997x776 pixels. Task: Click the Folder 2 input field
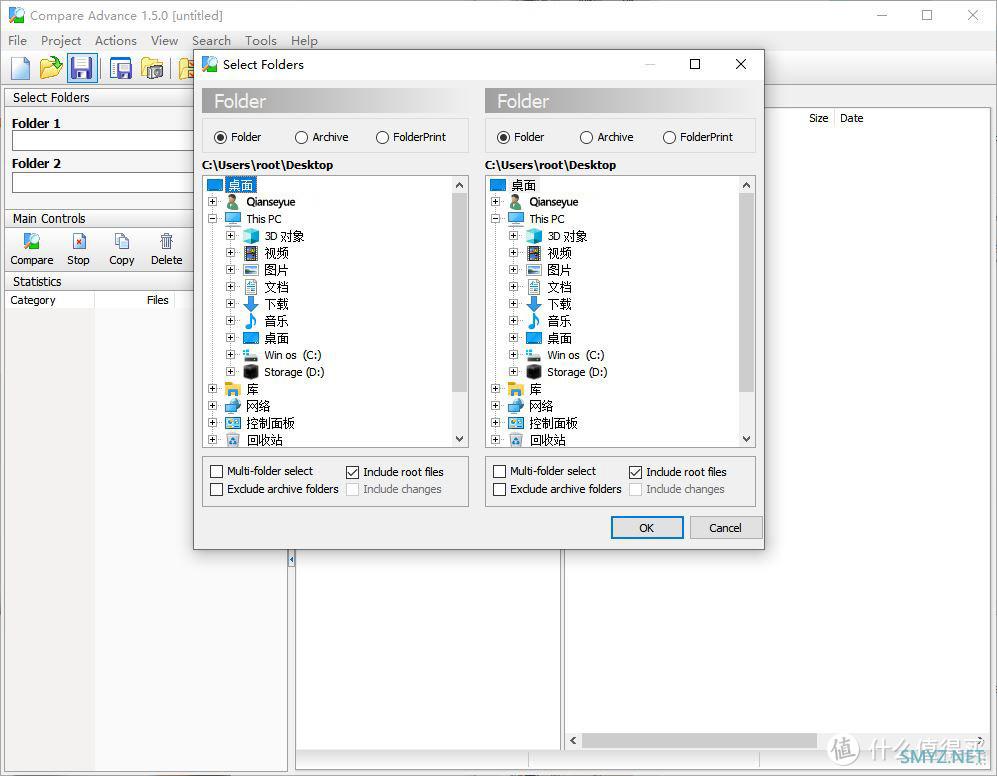pyautogui.click(x=102, y=183)
